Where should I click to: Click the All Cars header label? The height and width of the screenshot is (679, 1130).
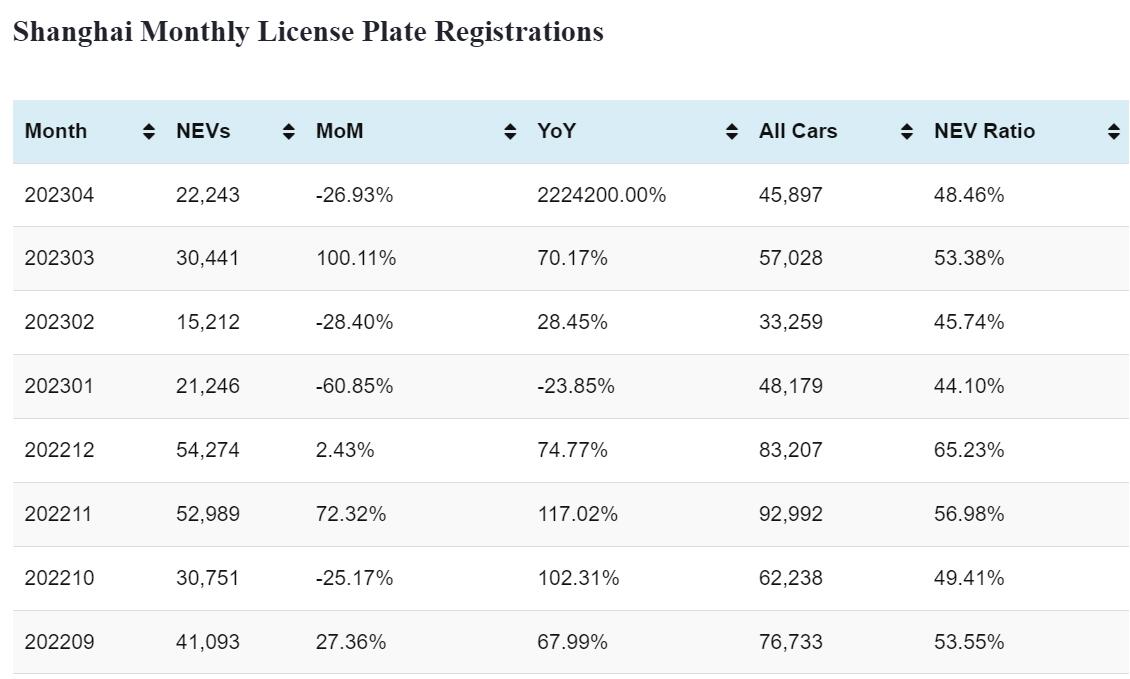click(798, 131)
